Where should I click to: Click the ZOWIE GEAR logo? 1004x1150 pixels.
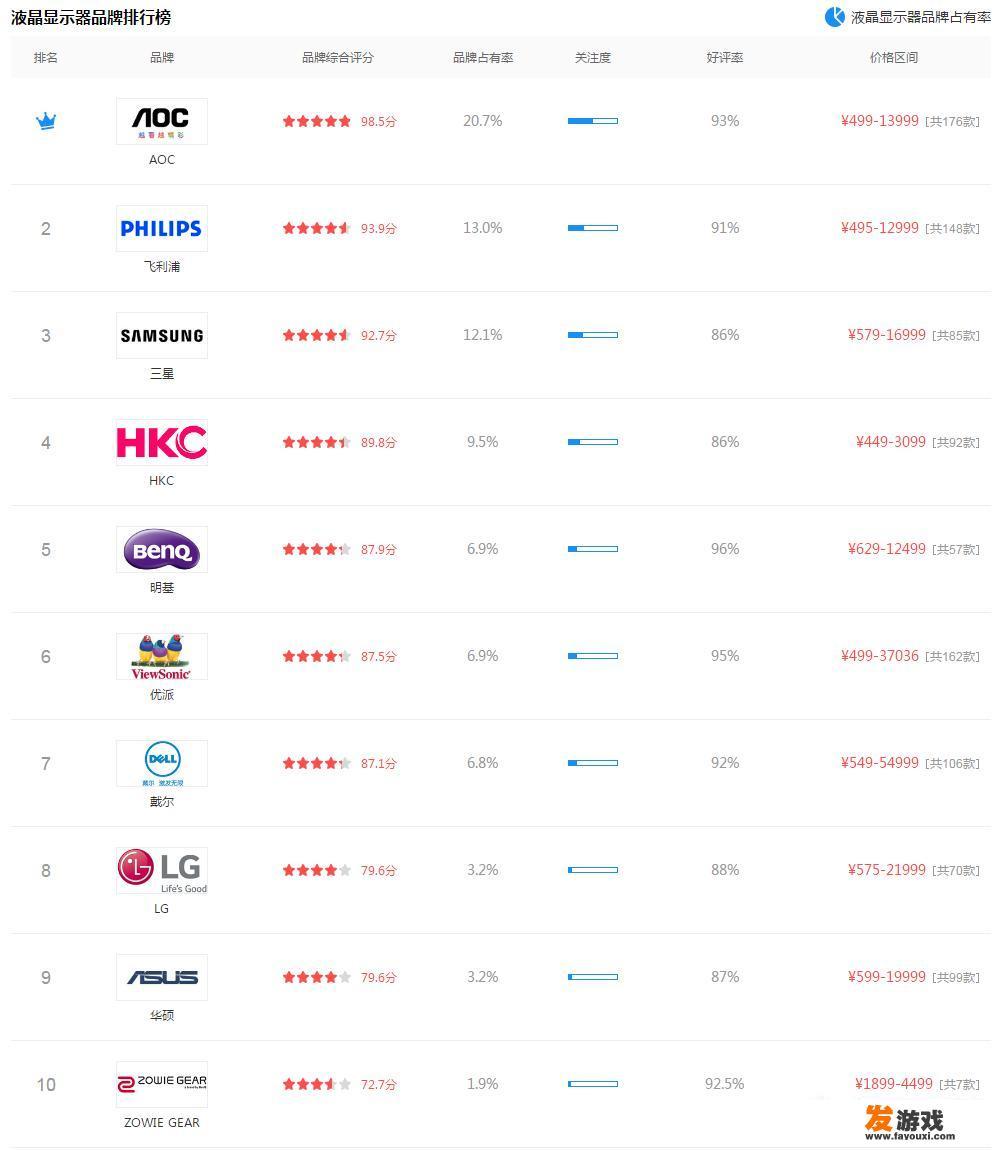point(161,1085)
